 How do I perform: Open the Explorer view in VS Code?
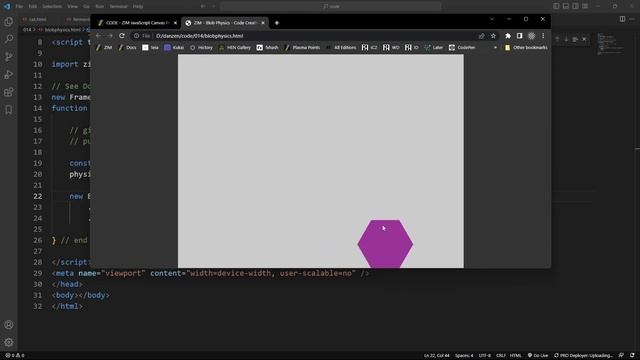9,21
